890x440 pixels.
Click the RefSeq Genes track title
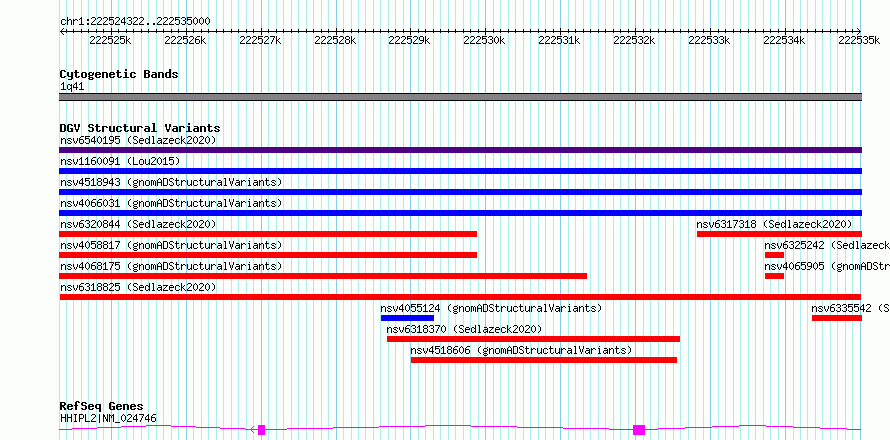click(101, 406)
